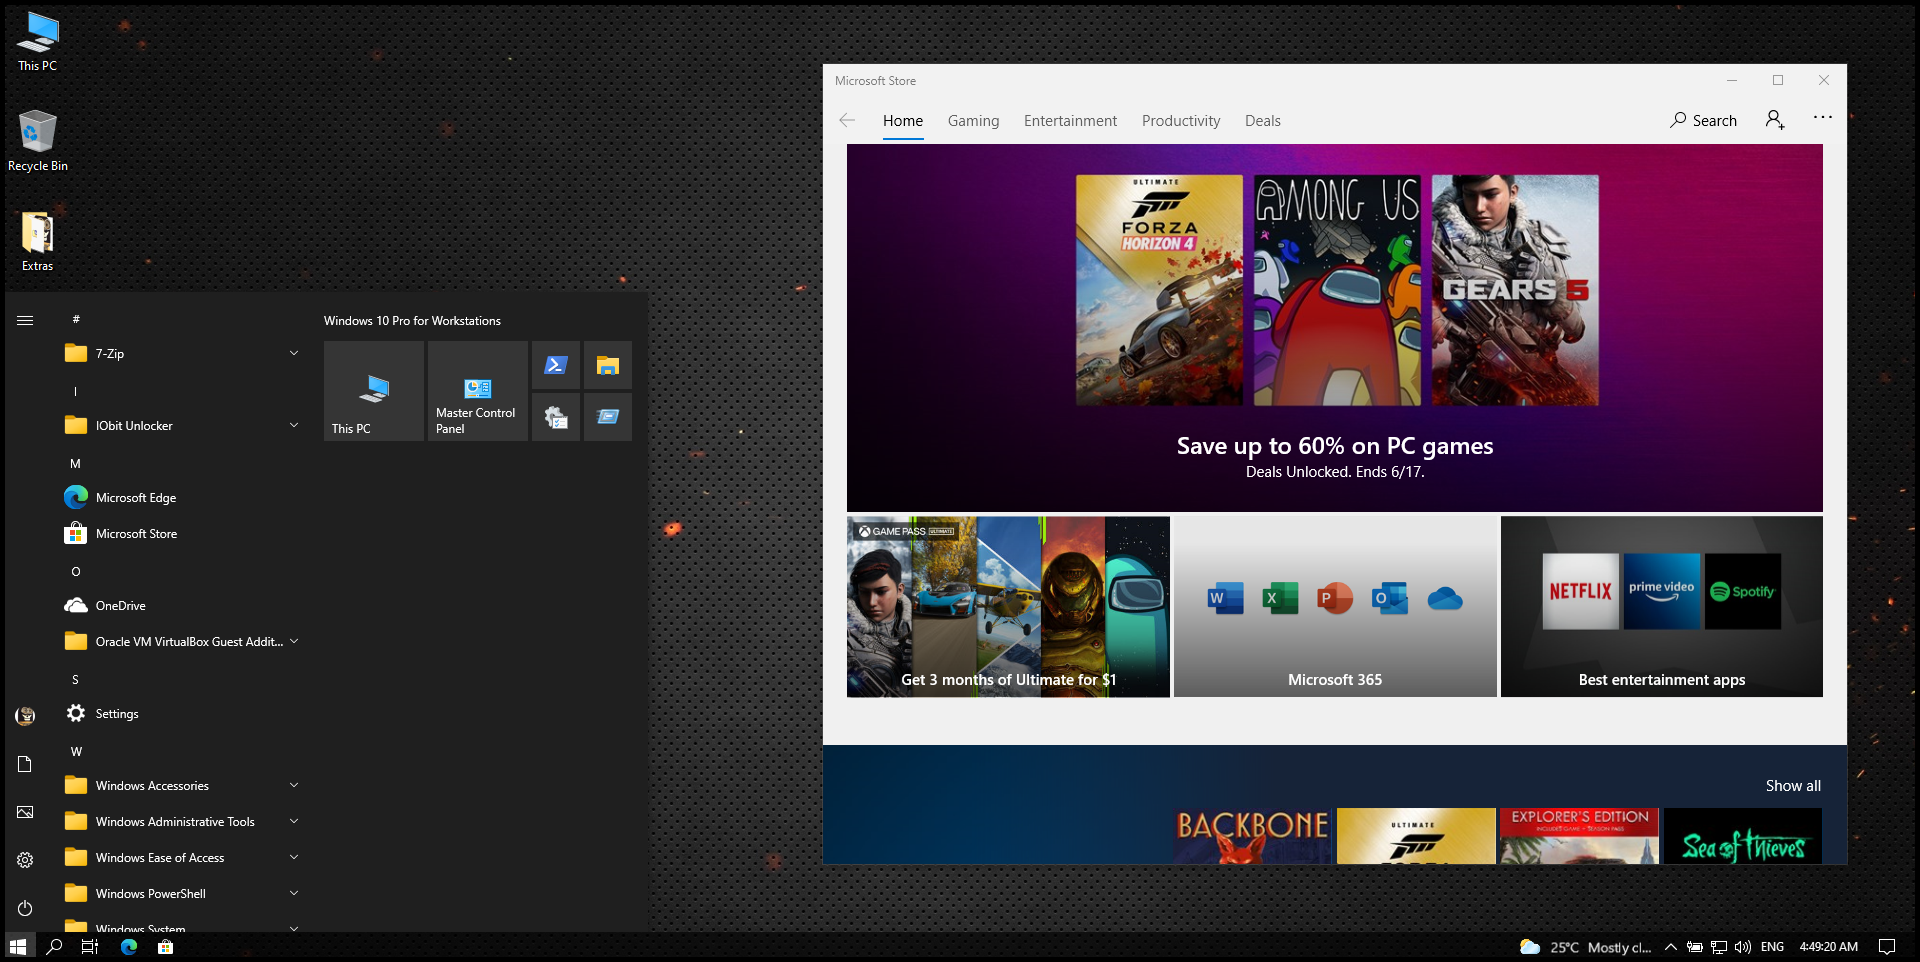Image resolution: width=1920 pixels, height=962 pixels.
Task: Click the Among Us cover
Action: coord(1337,290)
